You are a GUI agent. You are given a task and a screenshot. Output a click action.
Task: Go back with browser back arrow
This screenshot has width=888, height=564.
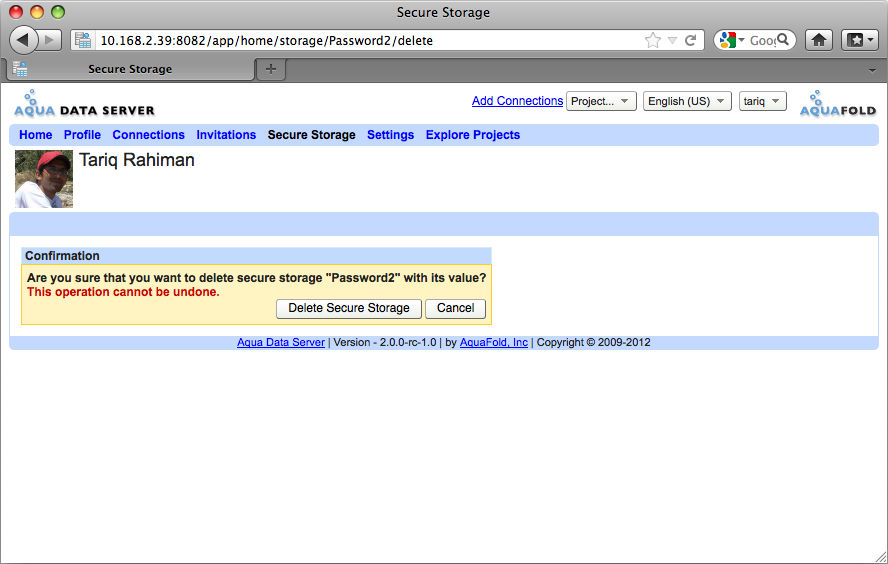pyautogui.click(x=23, y=40)
